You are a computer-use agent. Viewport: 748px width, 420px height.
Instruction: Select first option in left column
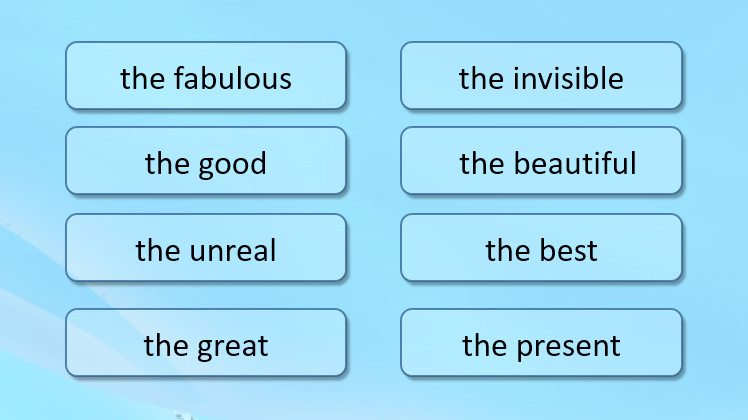206,76
